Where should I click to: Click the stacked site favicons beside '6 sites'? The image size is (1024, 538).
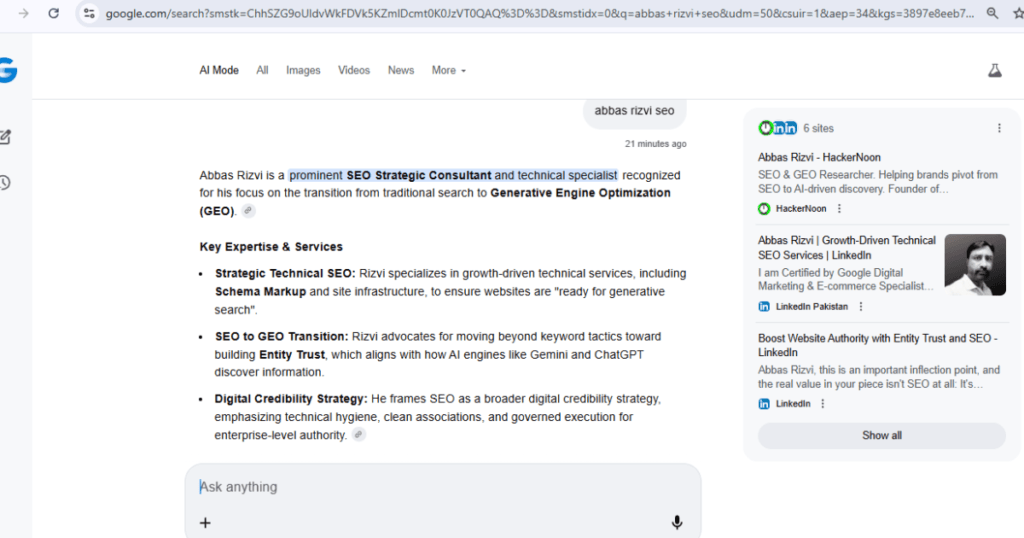(x=777, y=128)
